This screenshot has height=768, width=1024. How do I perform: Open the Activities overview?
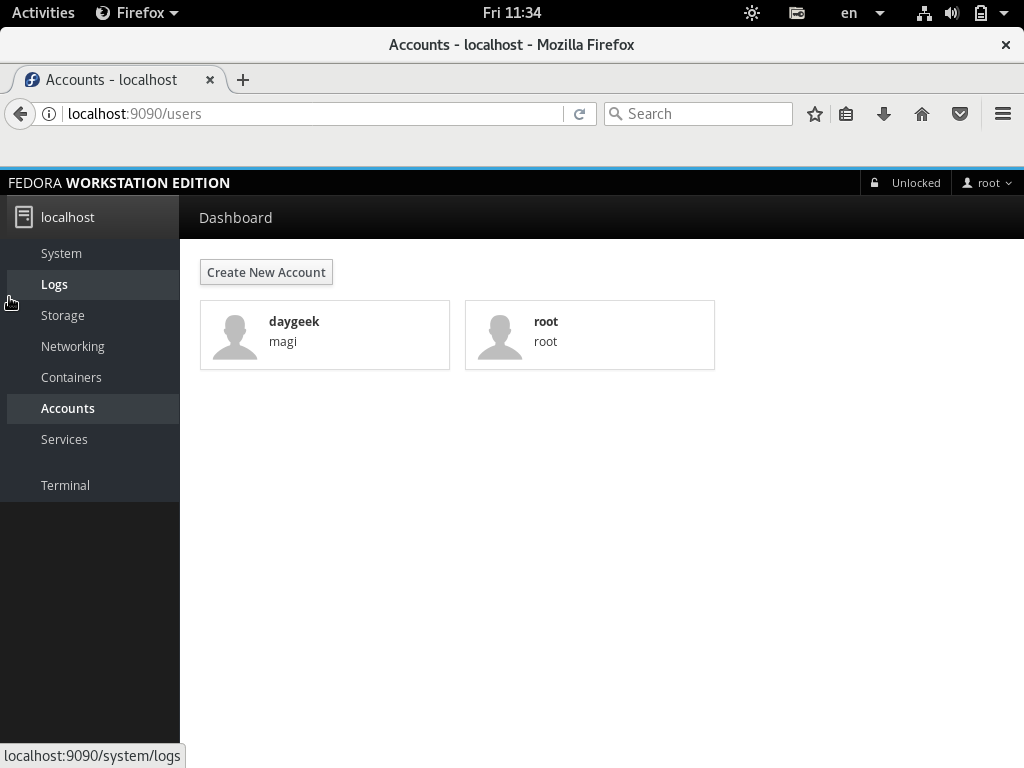pyautogui.click(x=43, y=13)
